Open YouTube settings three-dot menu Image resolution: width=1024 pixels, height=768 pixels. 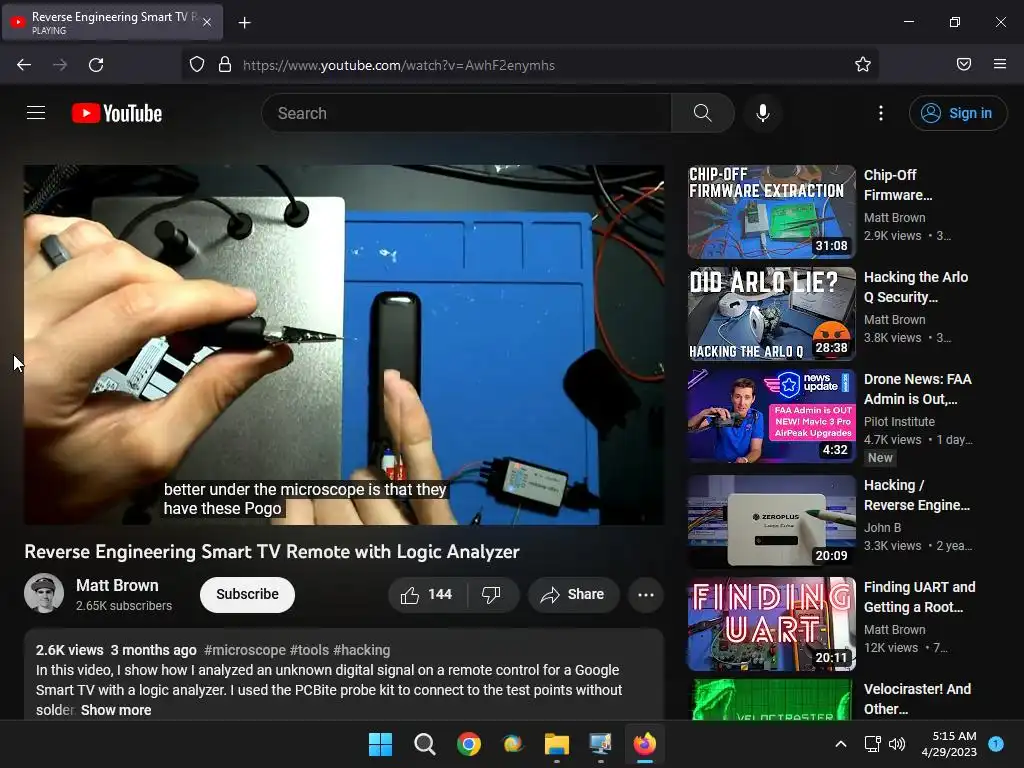tap(880, 113)
